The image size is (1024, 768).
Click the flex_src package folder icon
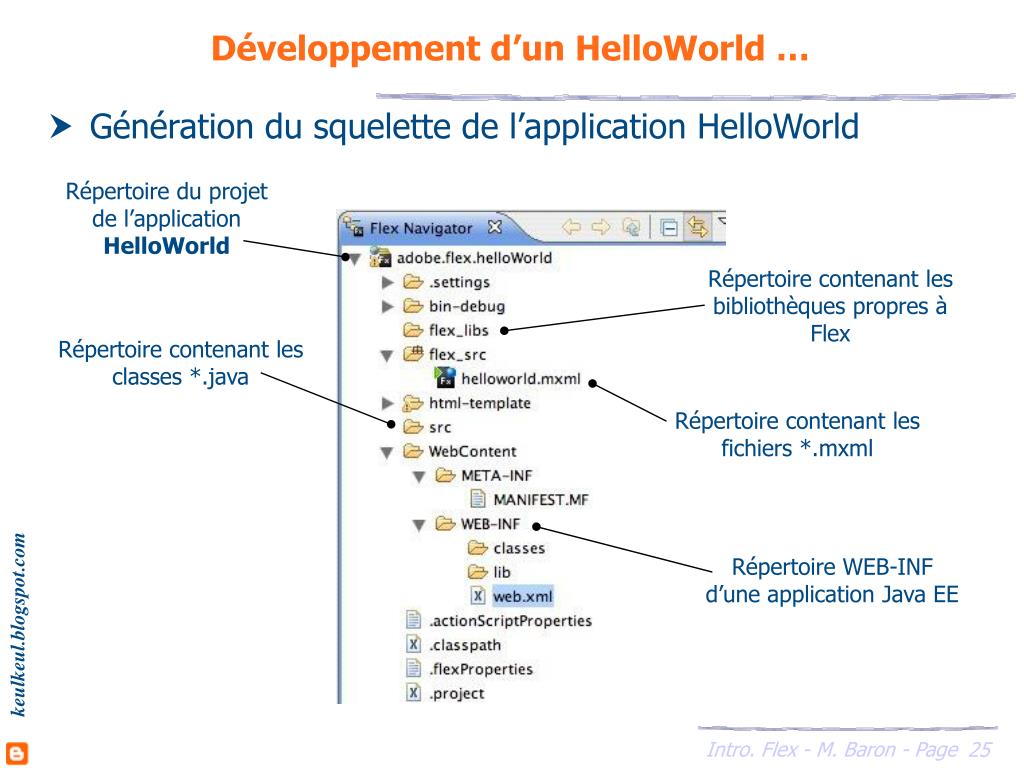(413, 354)
